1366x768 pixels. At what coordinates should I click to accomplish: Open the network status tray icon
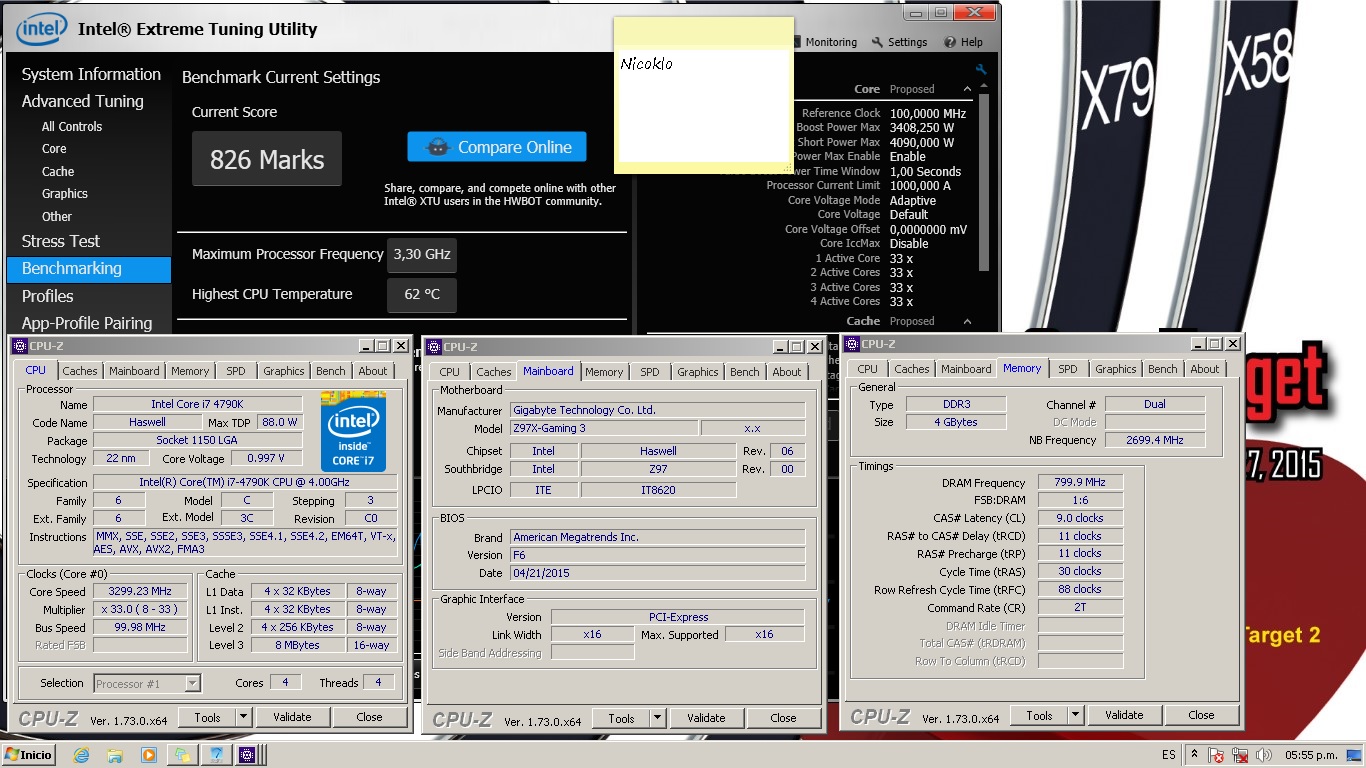click(1241, 755)
